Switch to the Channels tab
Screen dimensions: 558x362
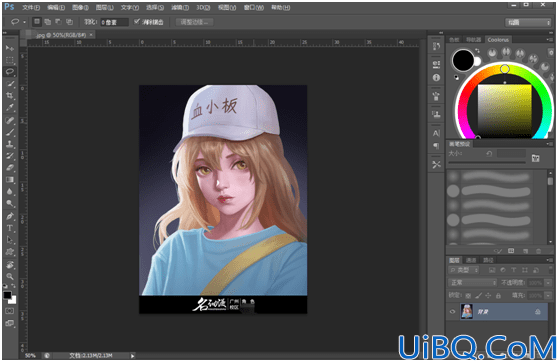tap(471, 260)
